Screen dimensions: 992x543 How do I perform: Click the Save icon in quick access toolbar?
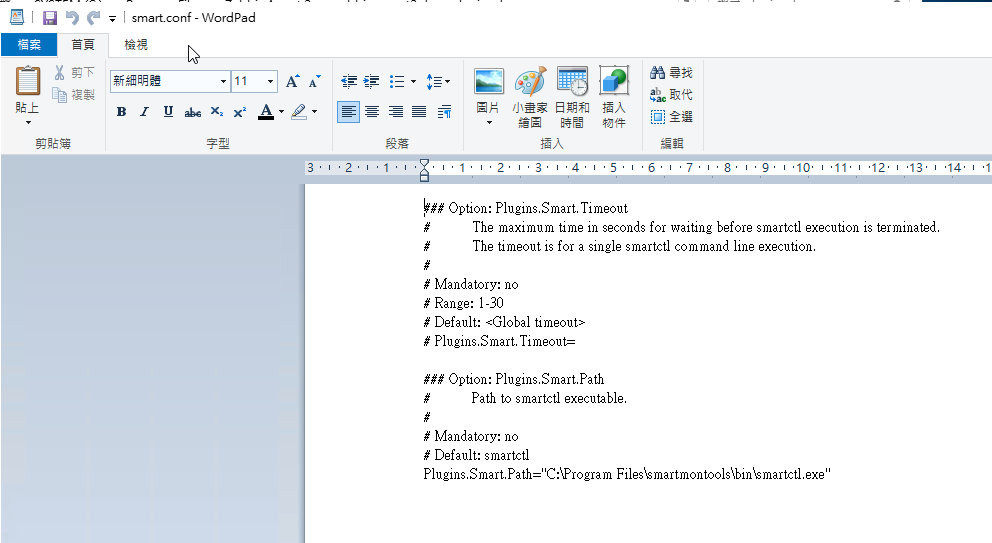click(49, 18)
